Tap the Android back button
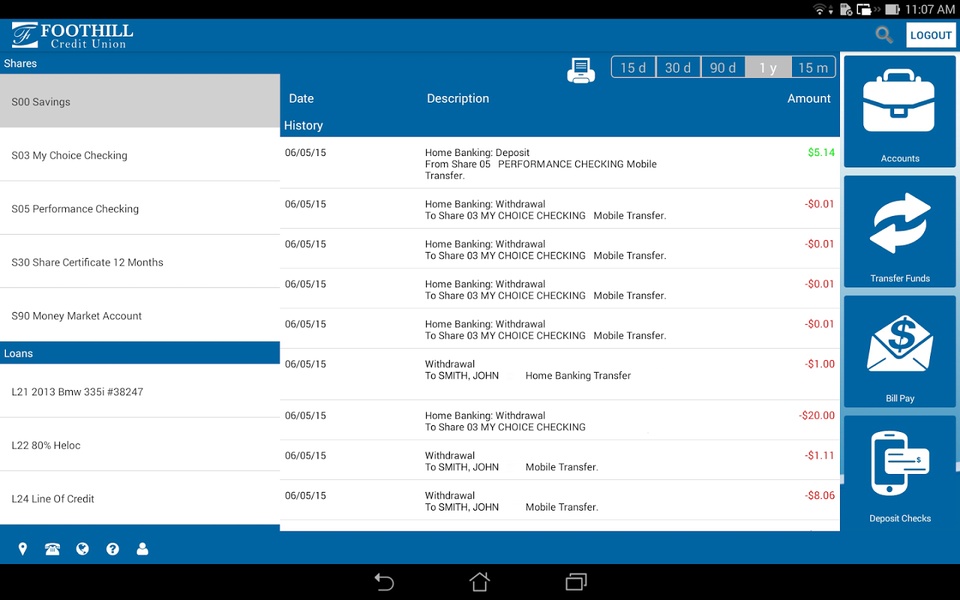This screenshot has width=960, height=600. [x=384, y=581]
